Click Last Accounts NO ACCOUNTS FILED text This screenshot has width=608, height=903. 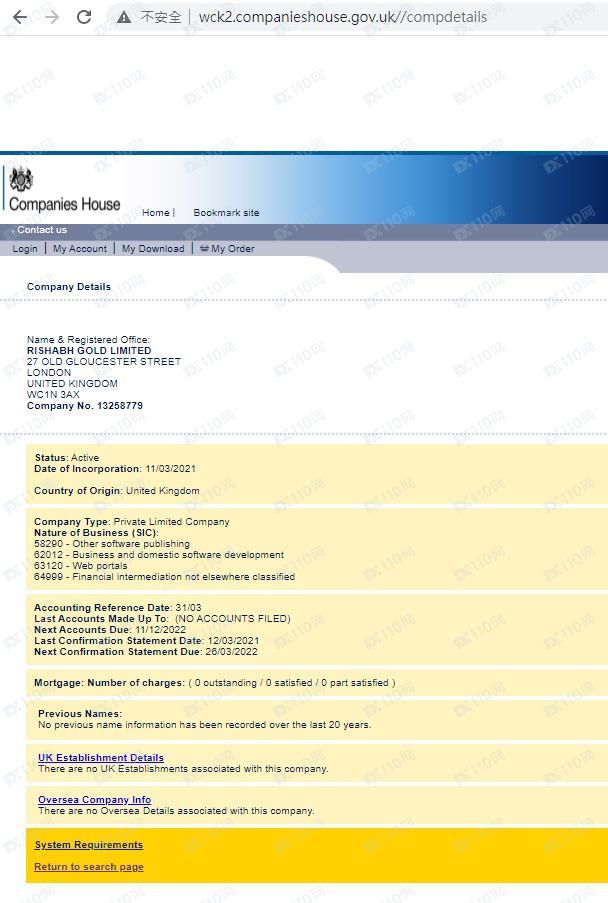(x=162, y=619)
